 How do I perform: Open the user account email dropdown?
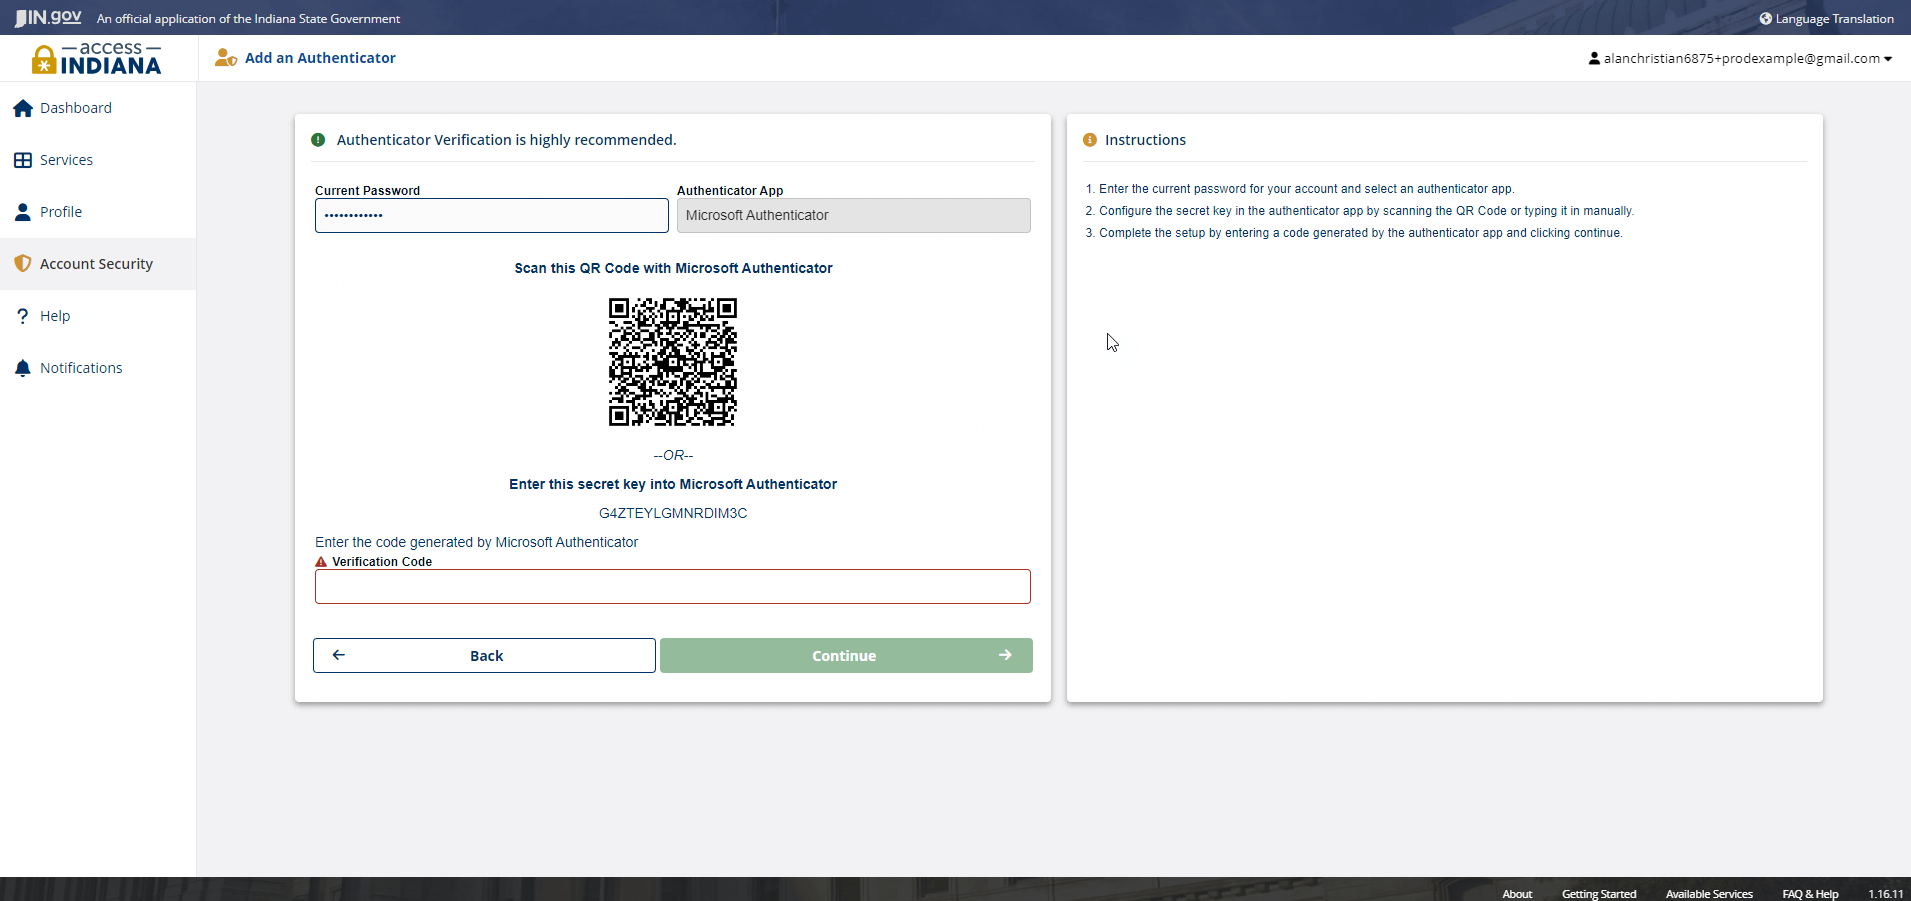click(x=1740, y=59)
